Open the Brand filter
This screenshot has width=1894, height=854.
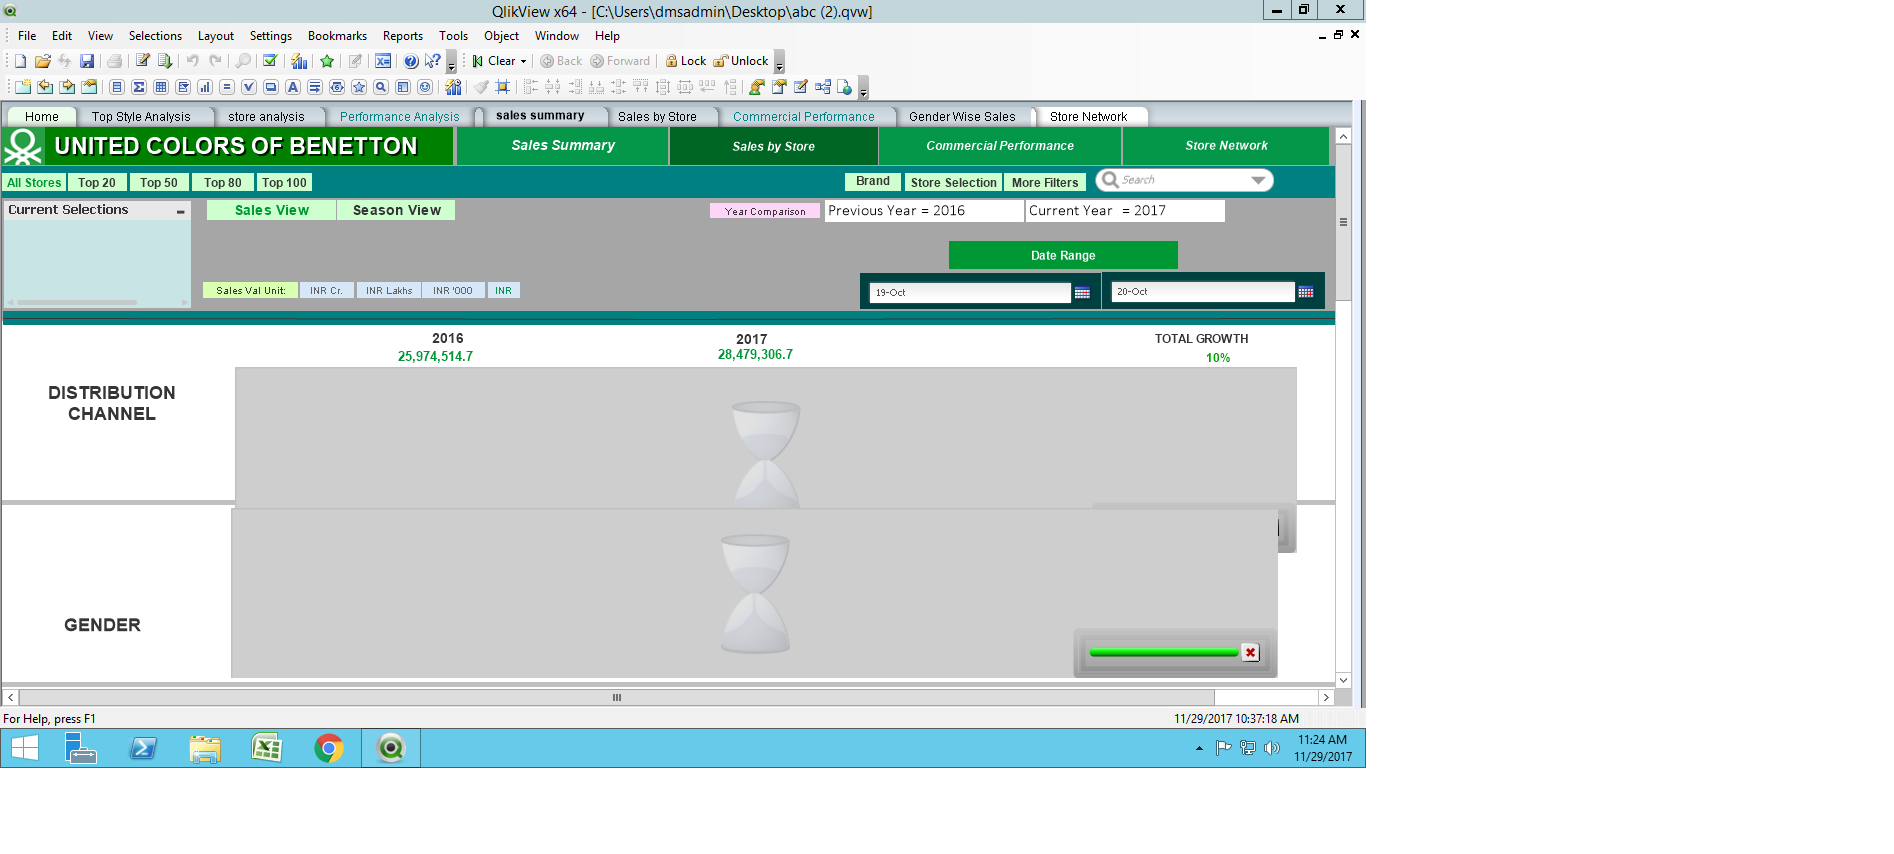coord(873,182)
